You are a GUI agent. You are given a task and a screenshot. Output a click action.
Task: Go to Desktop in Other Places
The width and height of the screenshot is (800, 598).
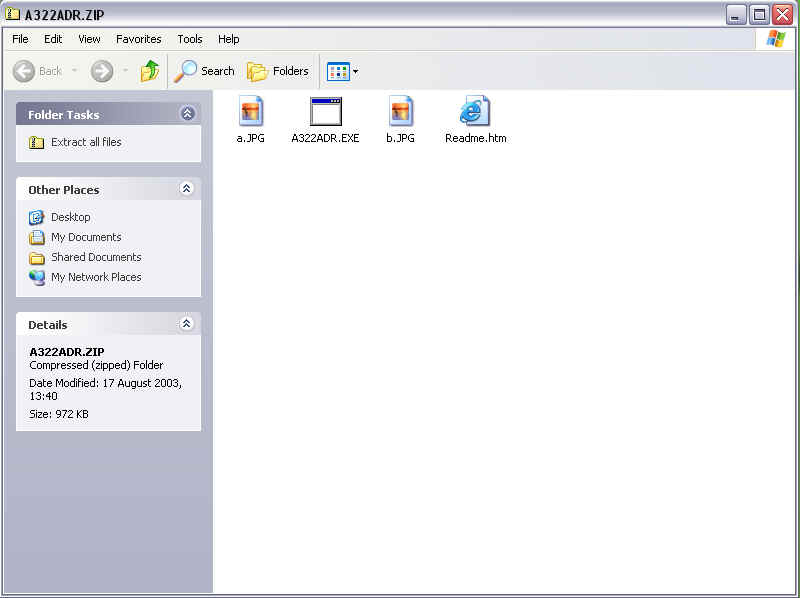pyautogui.click(x=71, y=217)
